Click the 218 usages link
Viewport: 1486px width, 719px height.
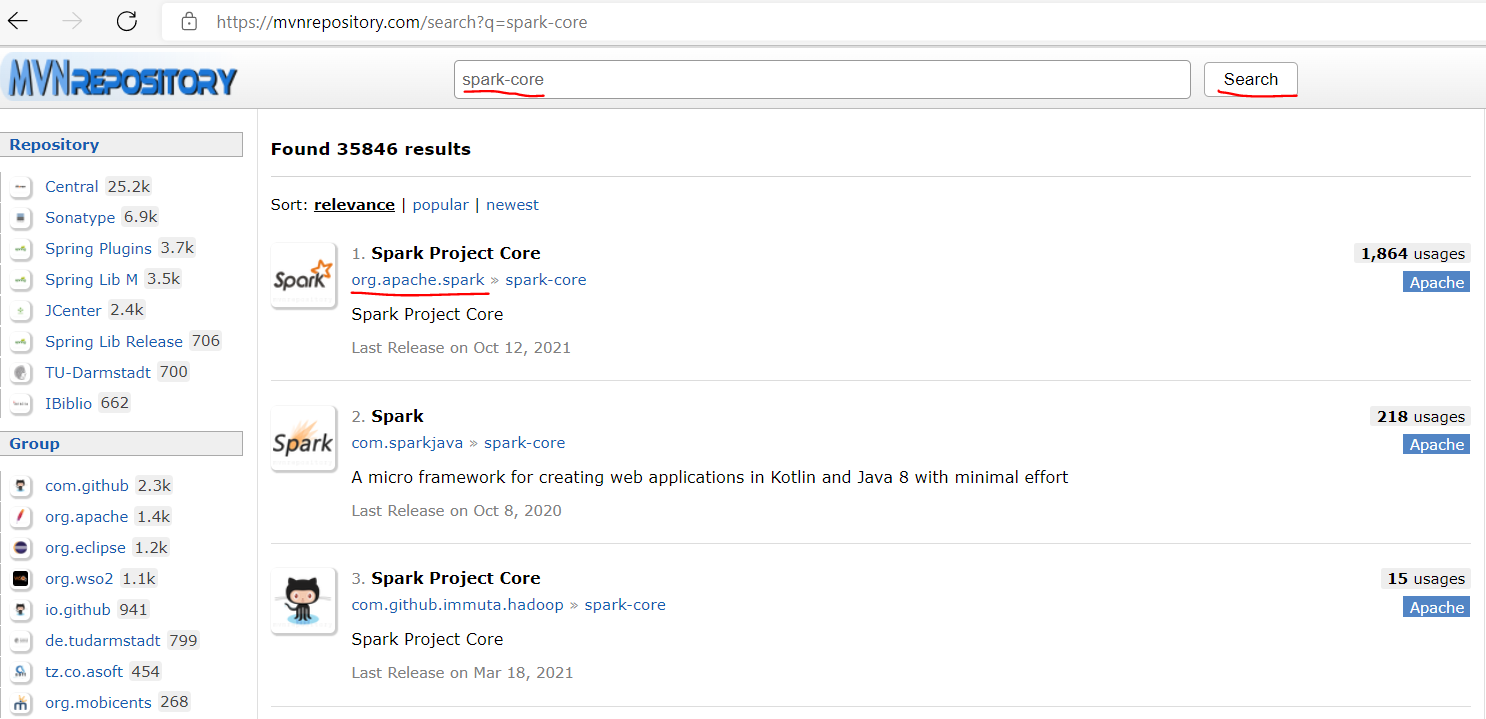pyautogui.click(x=1420, y=417)
